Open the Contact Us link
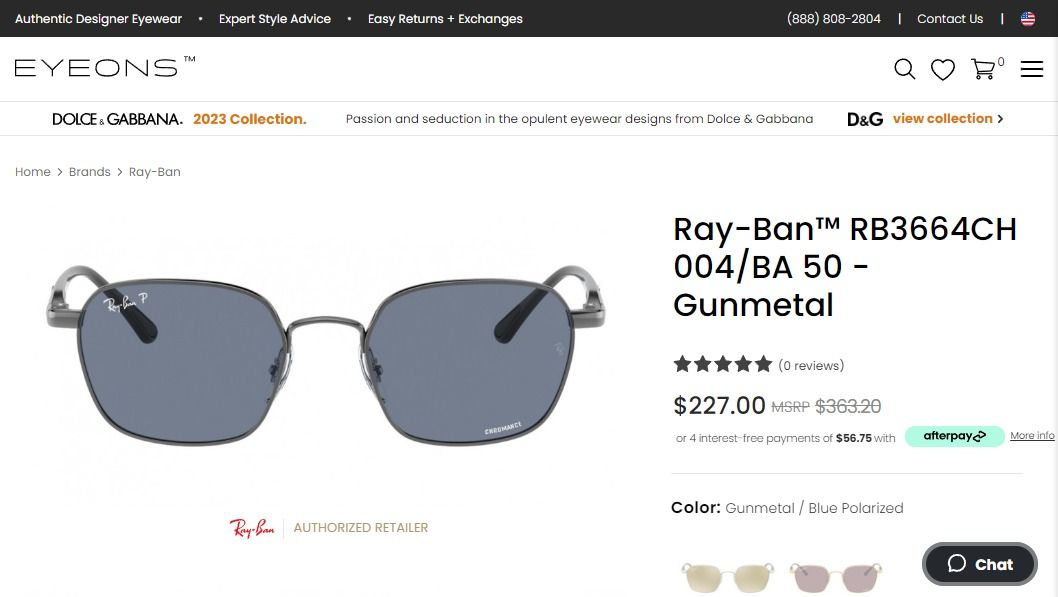The height and width of the screenshot is (597, 1058). [950, 19]
